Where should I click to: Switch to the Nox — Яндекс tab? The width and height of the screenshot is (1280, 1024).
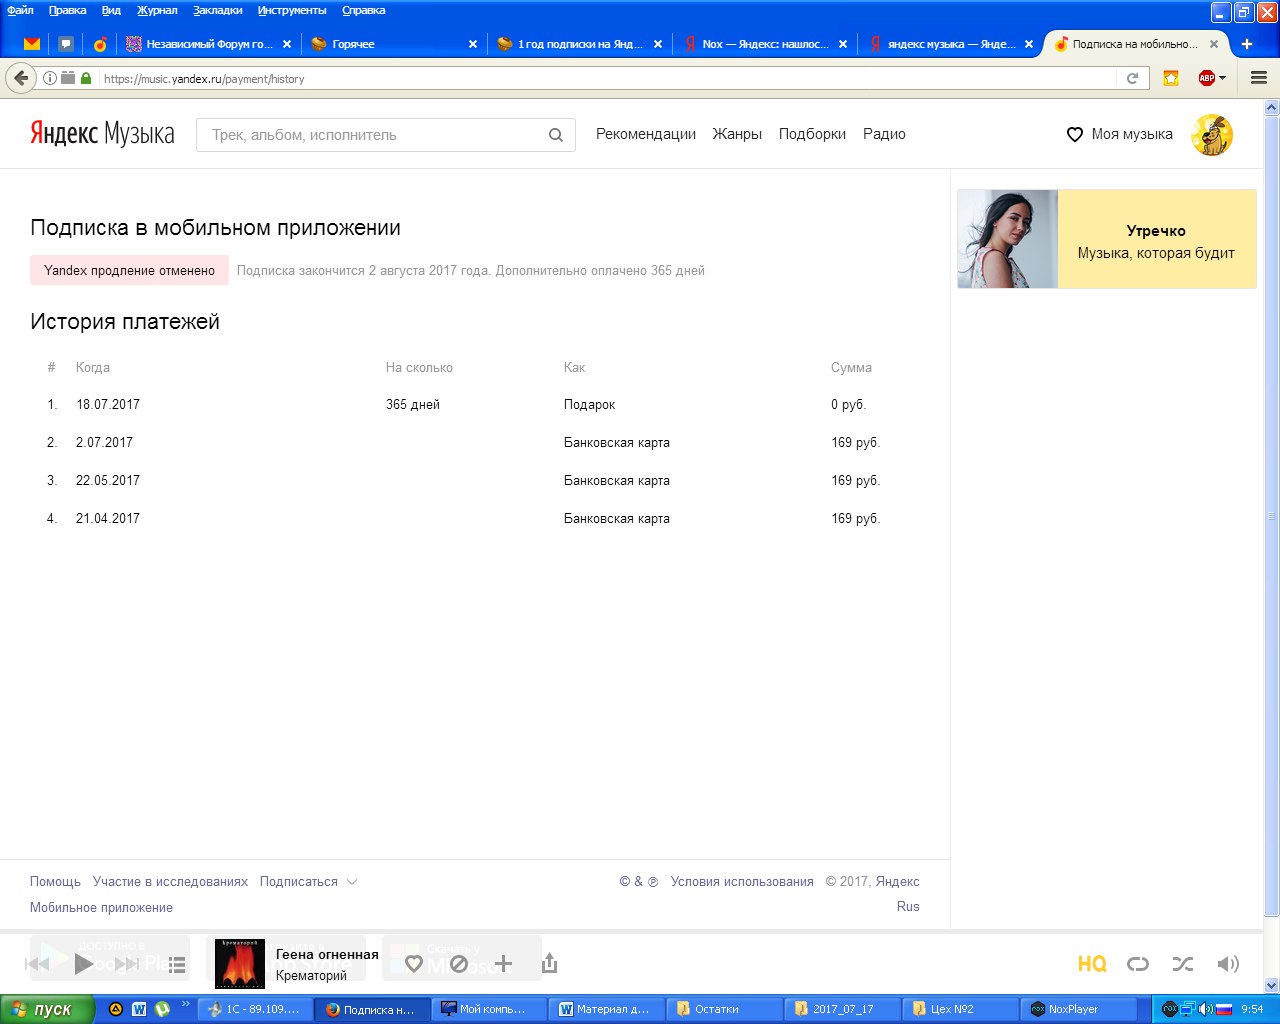point(764,44)
